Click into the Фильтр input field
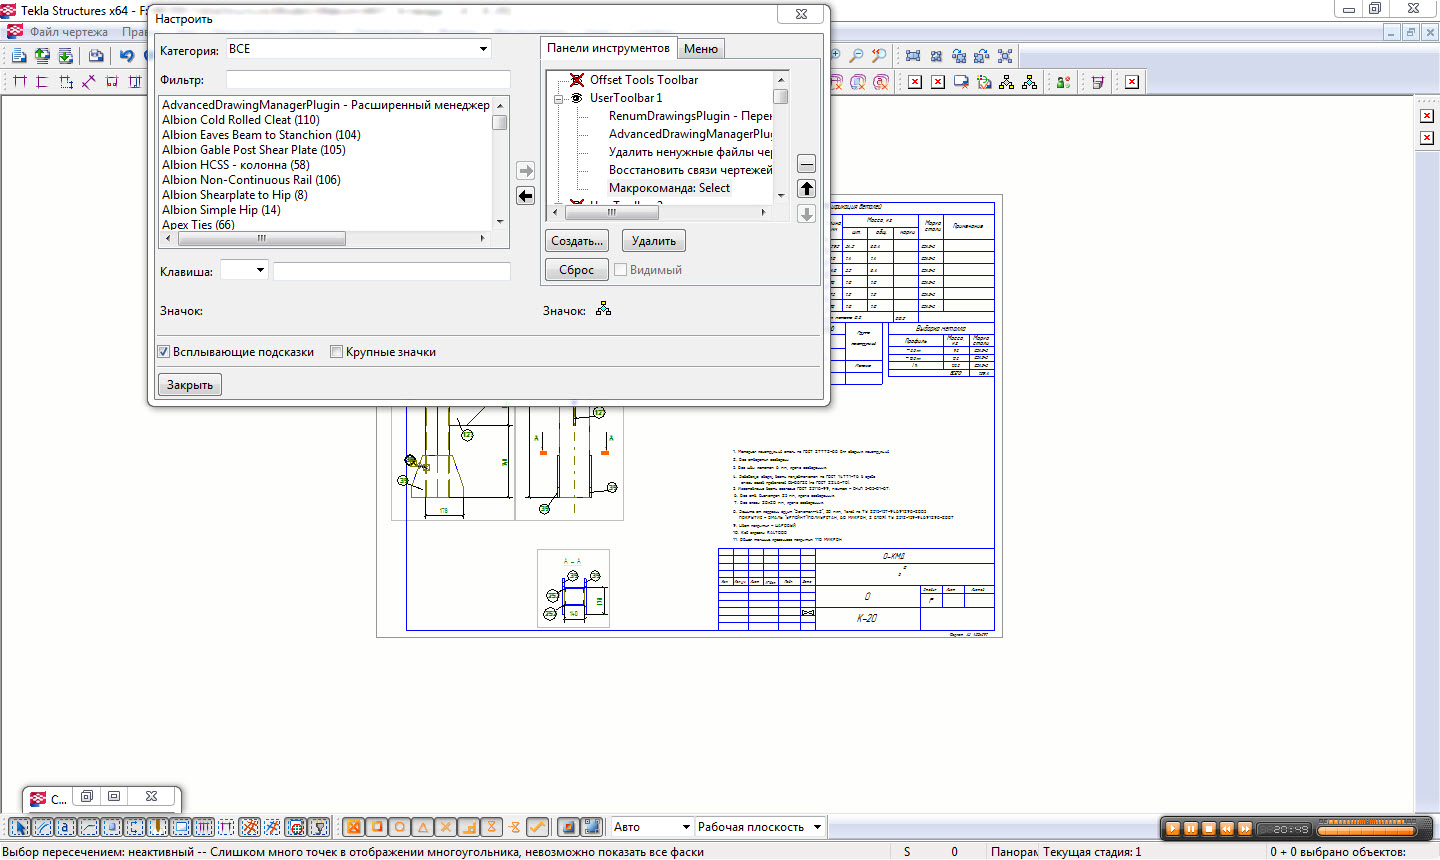This screenshot has height=860, width=1440. tap(368, 80)
